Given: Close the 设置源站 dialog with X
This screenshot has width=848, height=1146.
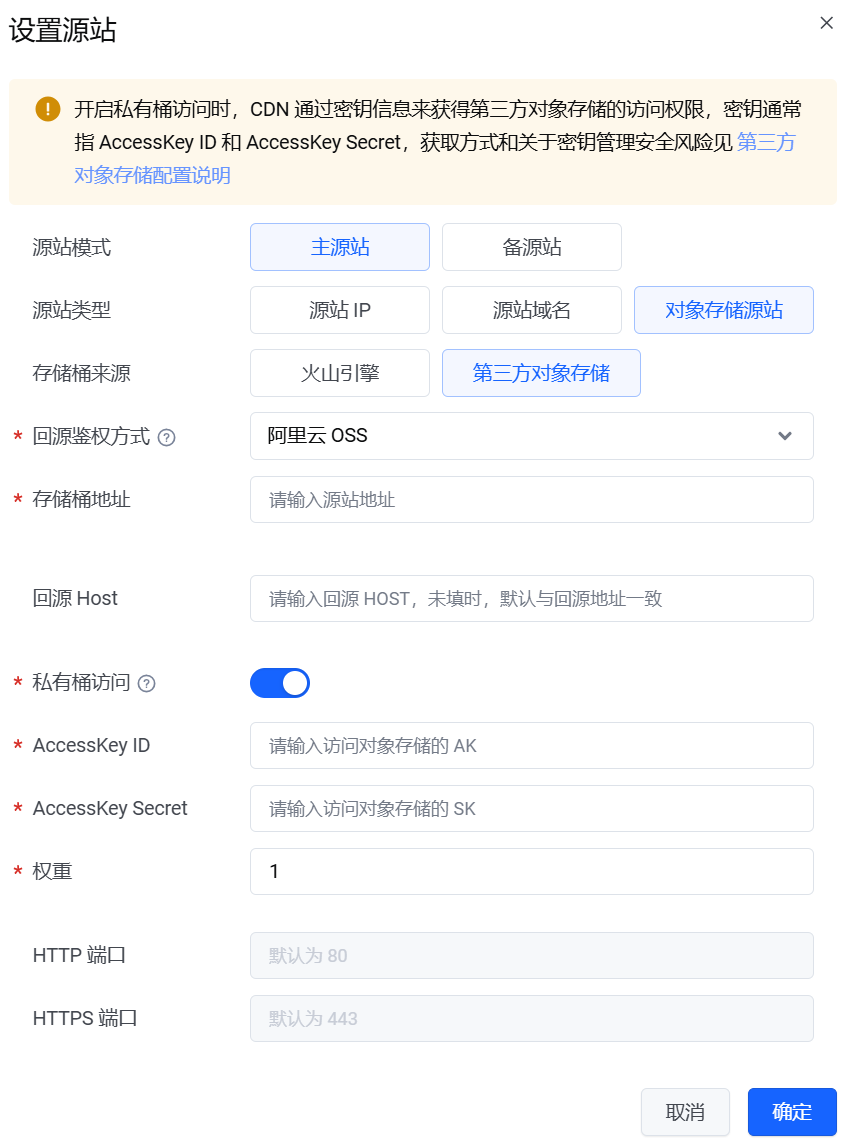Looking at the screenshot, I should pos(827,23).
